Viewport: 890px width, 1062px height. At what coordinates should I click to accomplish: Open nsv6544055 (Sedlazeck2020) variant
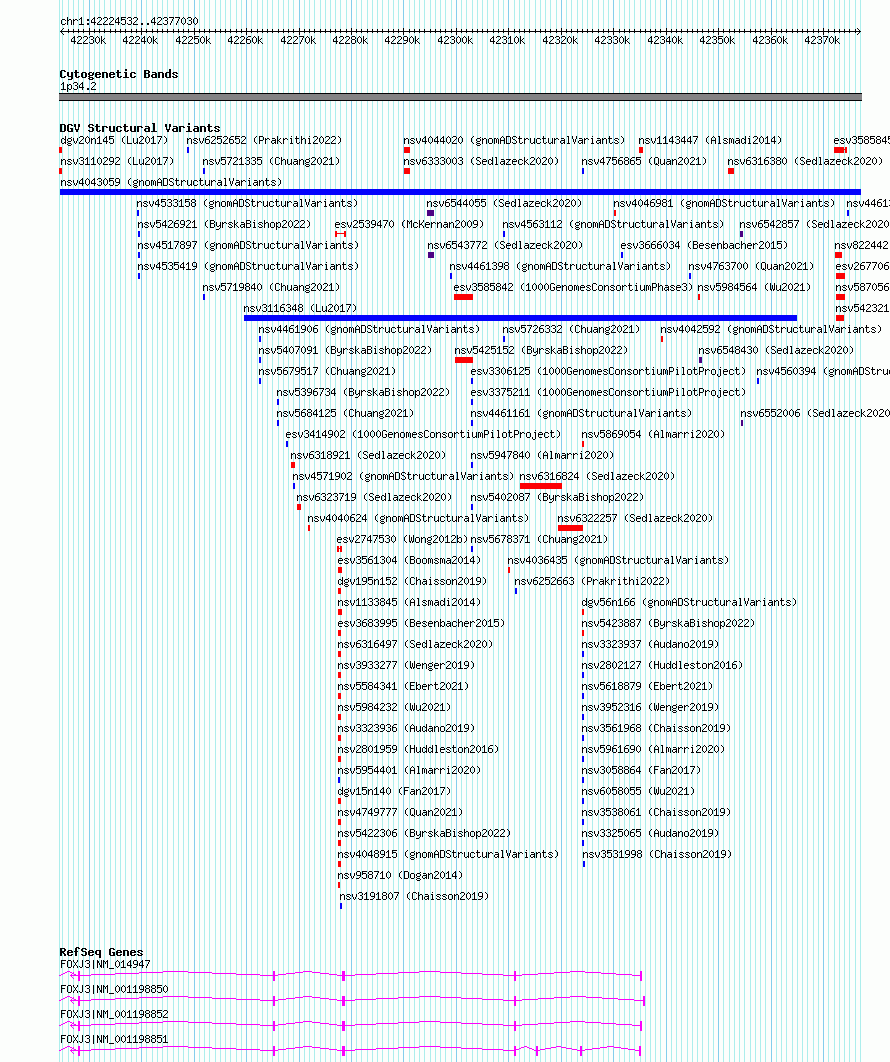point(504,203)
